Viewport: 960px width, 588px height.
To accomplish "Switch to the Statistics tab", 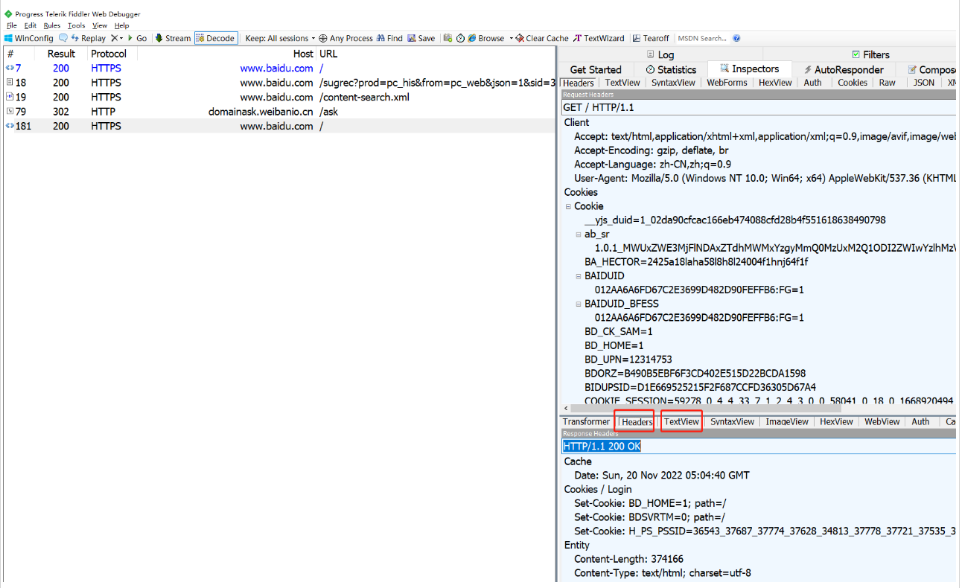I will 671,70.
